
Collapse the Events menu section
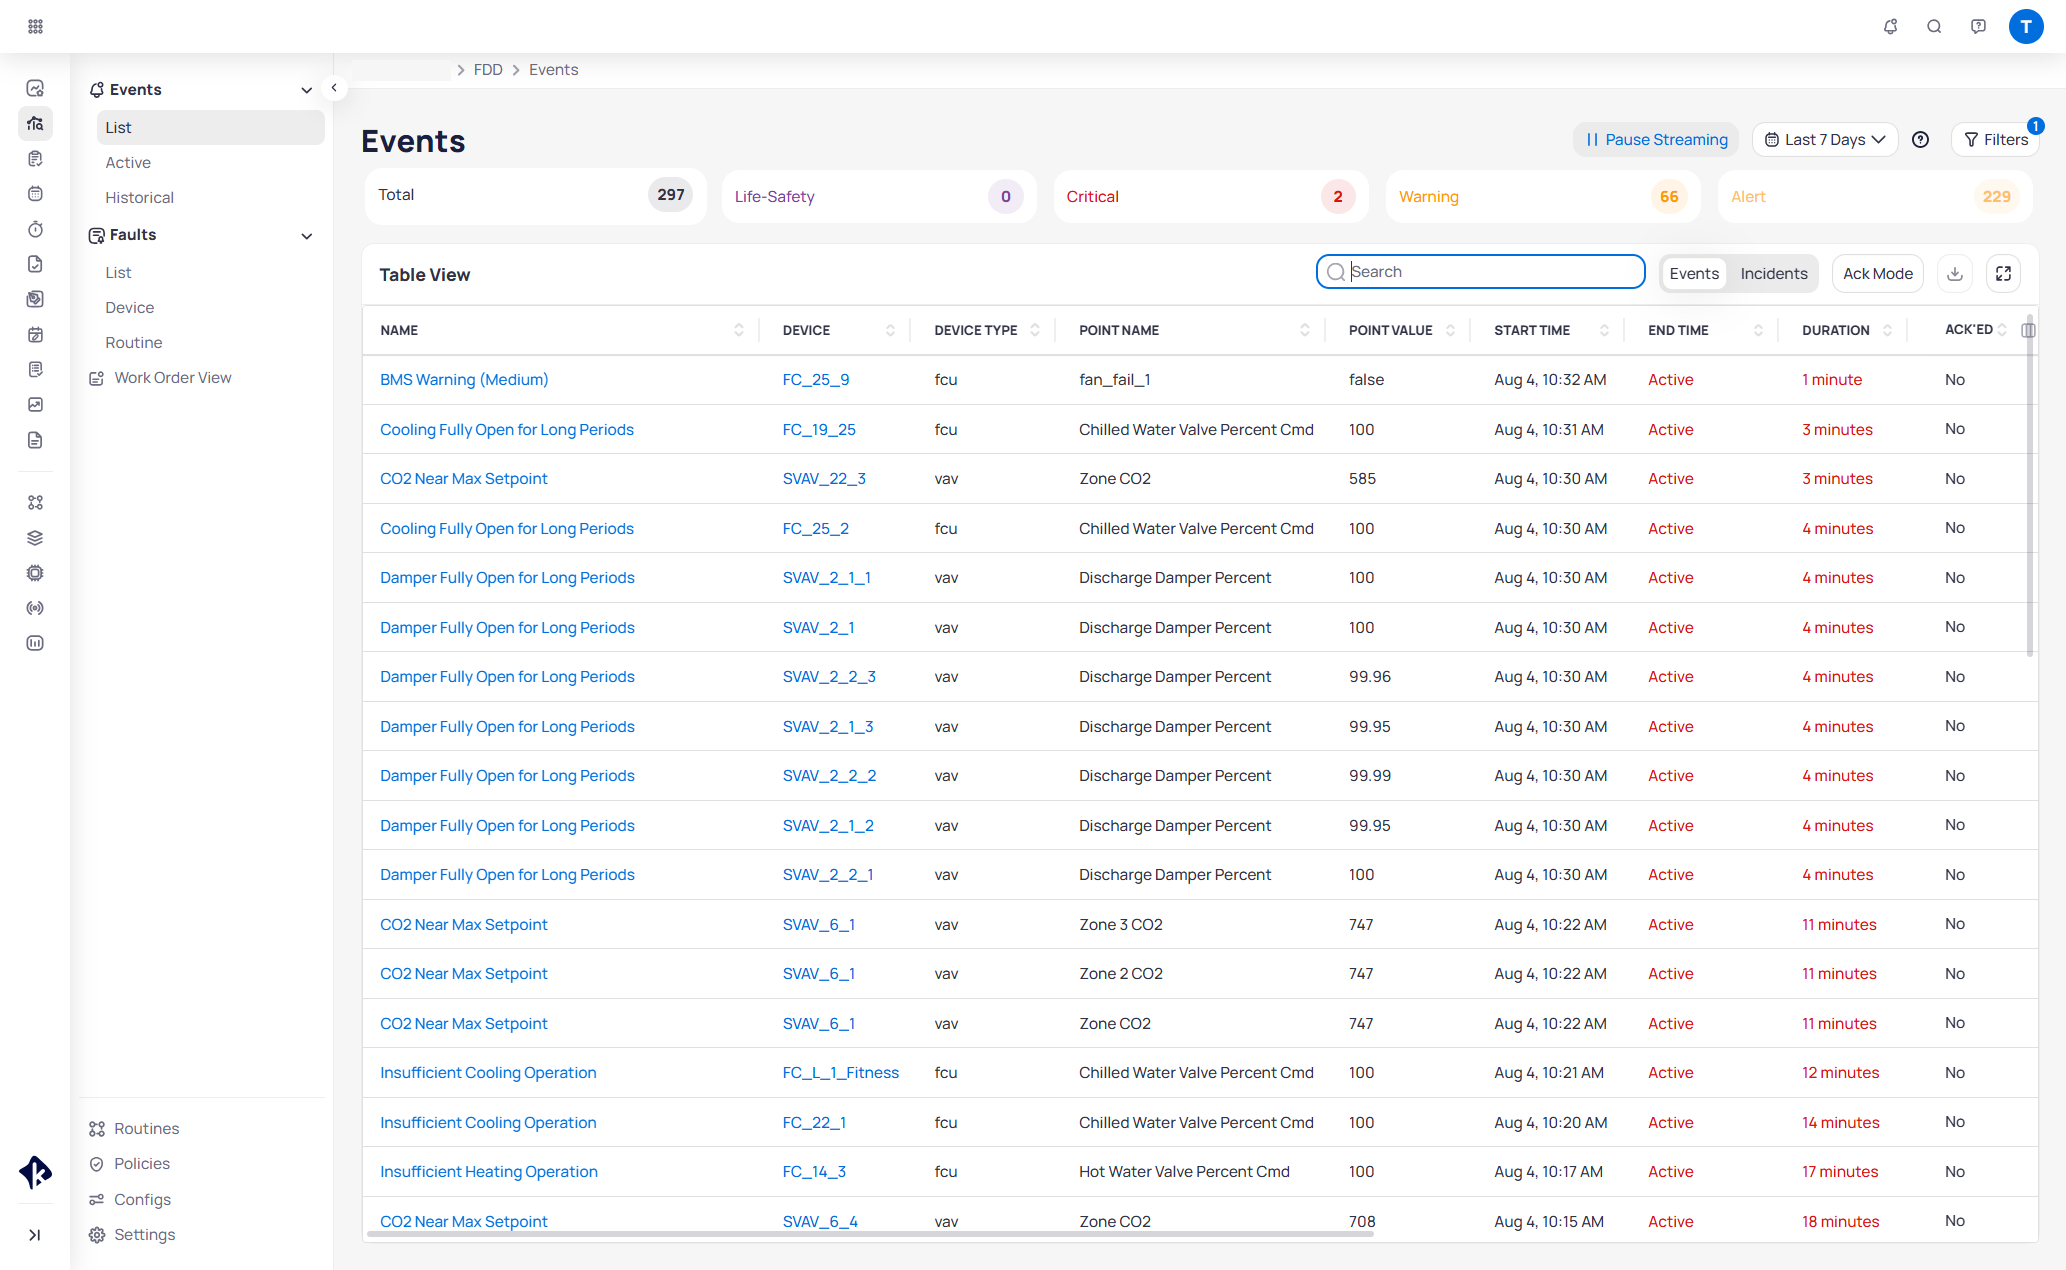306,90
